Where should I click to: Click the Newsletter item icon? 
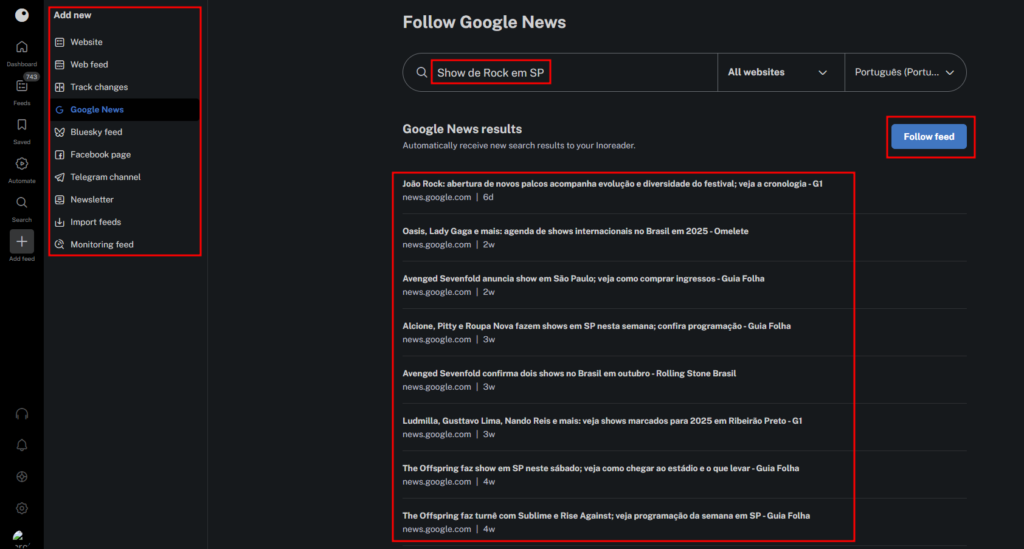tap(59, 200)
